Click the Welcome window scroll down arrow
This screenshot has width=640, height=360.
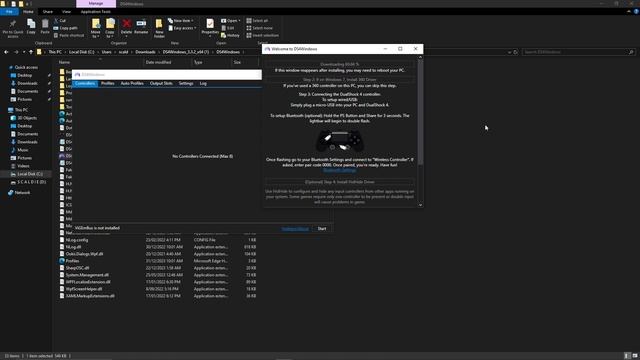pos(420,205)
